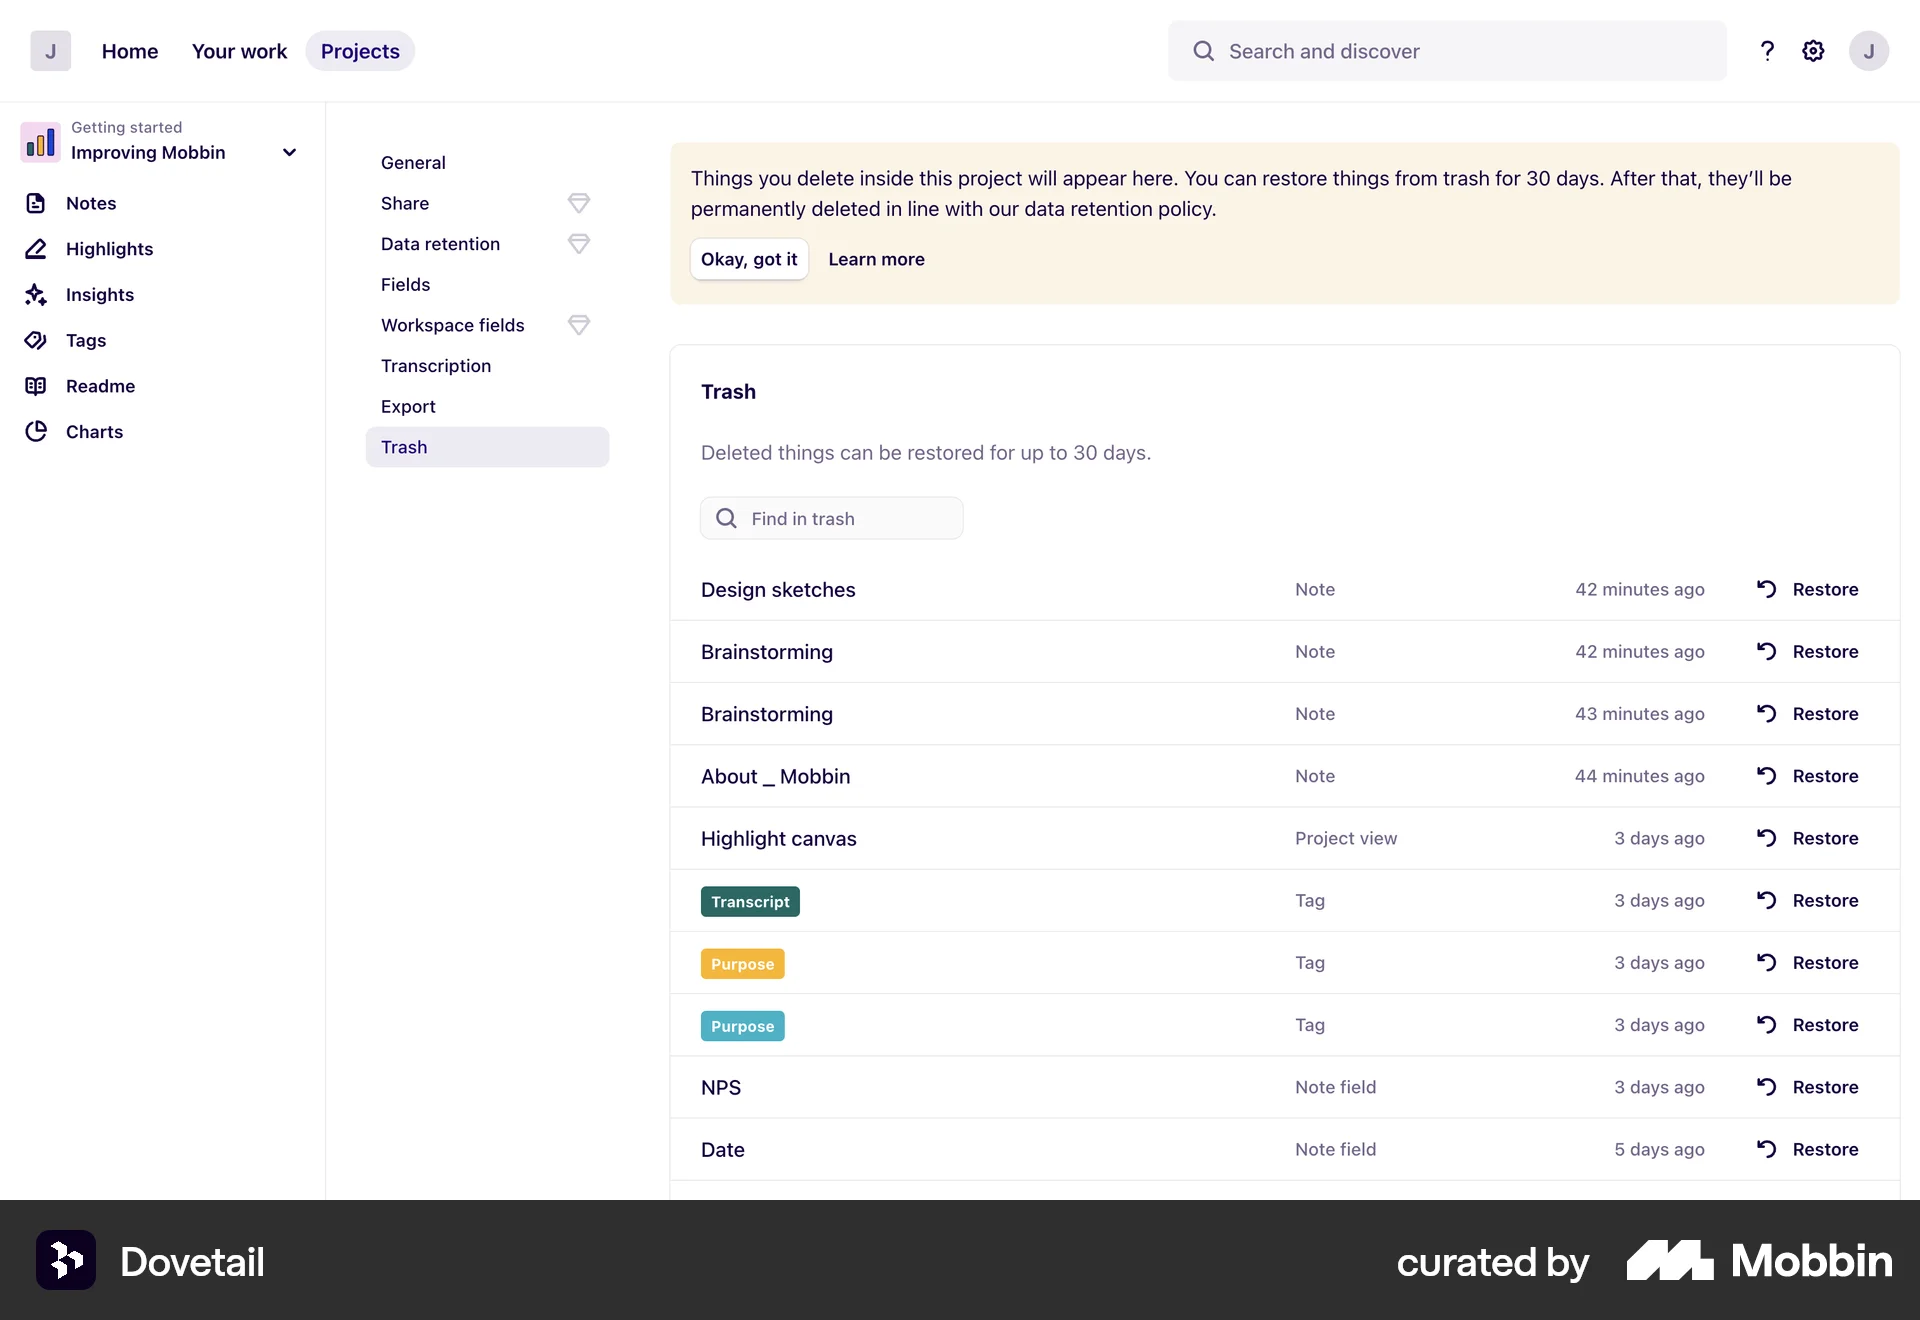Select Data retention in the settings menu
The height and width of the screenshot is (1320, 1920).
[x=440, y=244]
